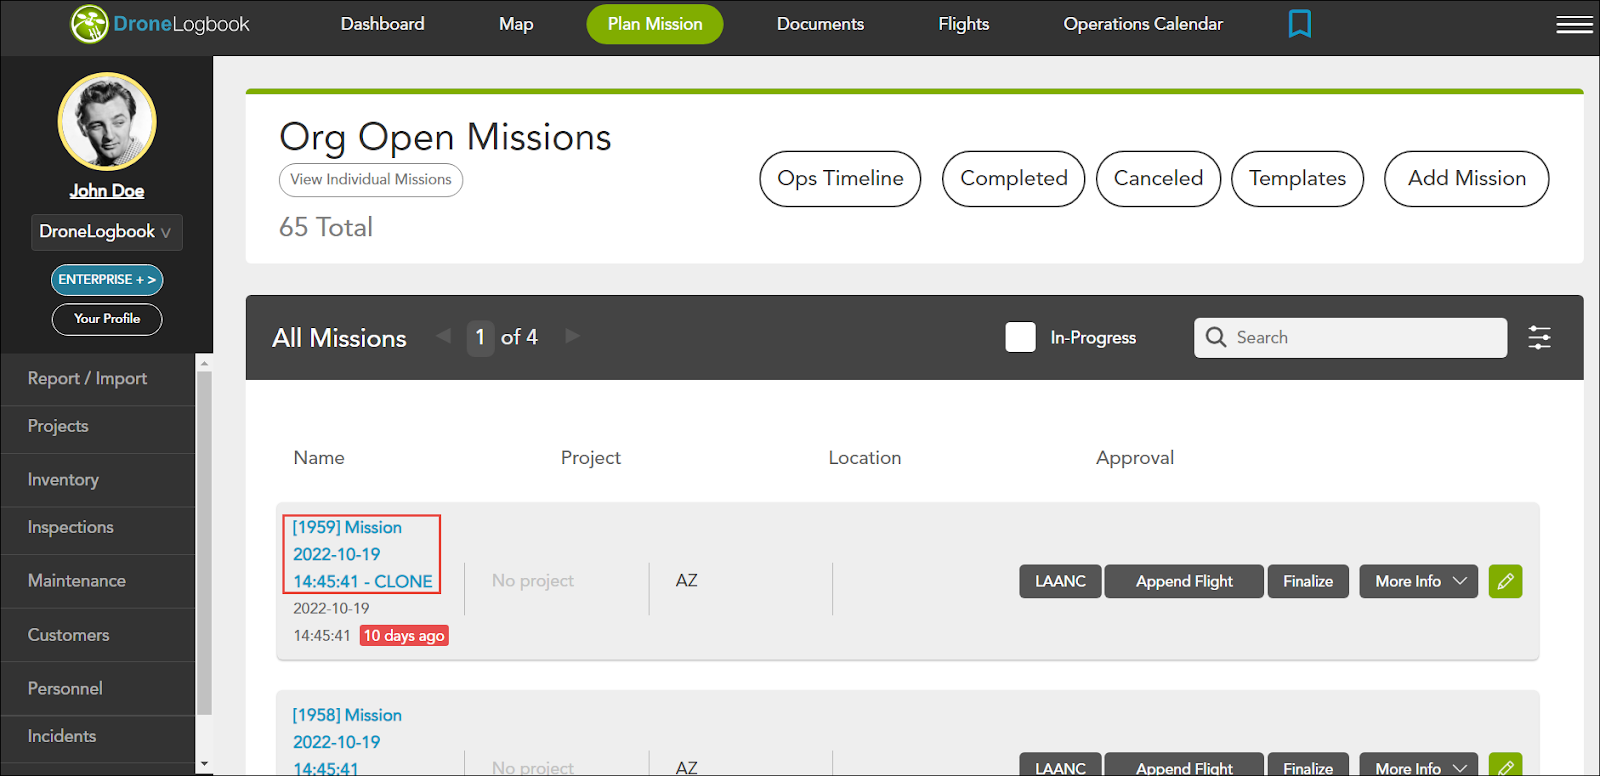Show Completed missions

1013,179
